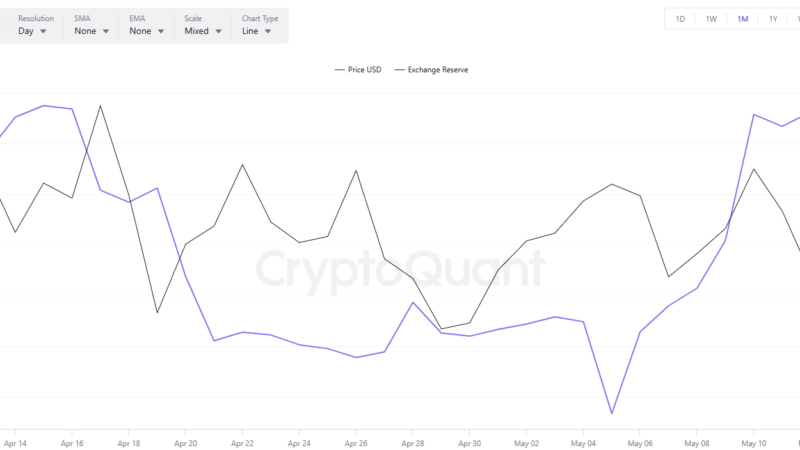Click the Price USD peak near Apr 17

click(x=101, y=106)
